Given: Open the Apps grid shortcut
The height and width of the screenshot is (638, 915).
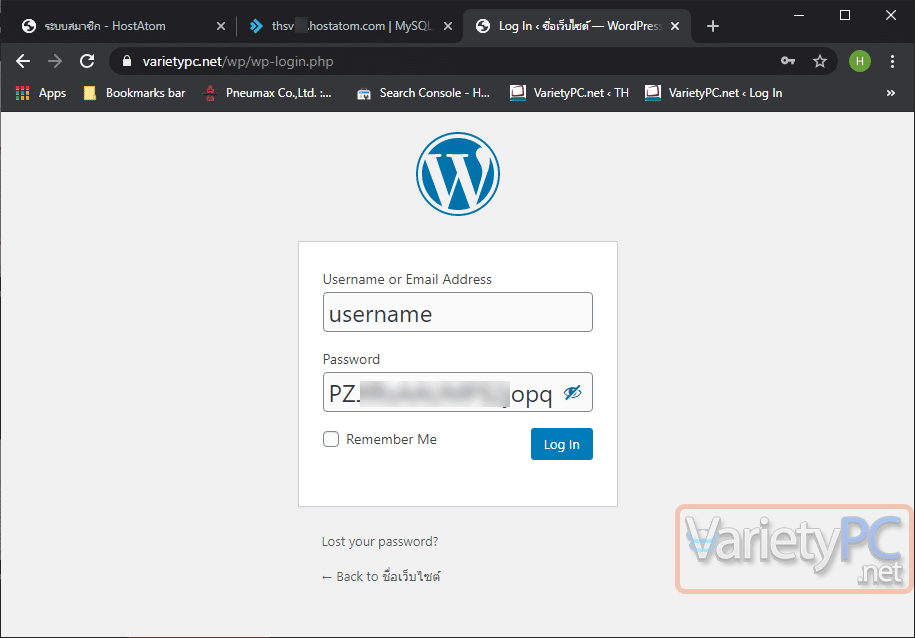Looking at the screenshot, I should [41, 93].
